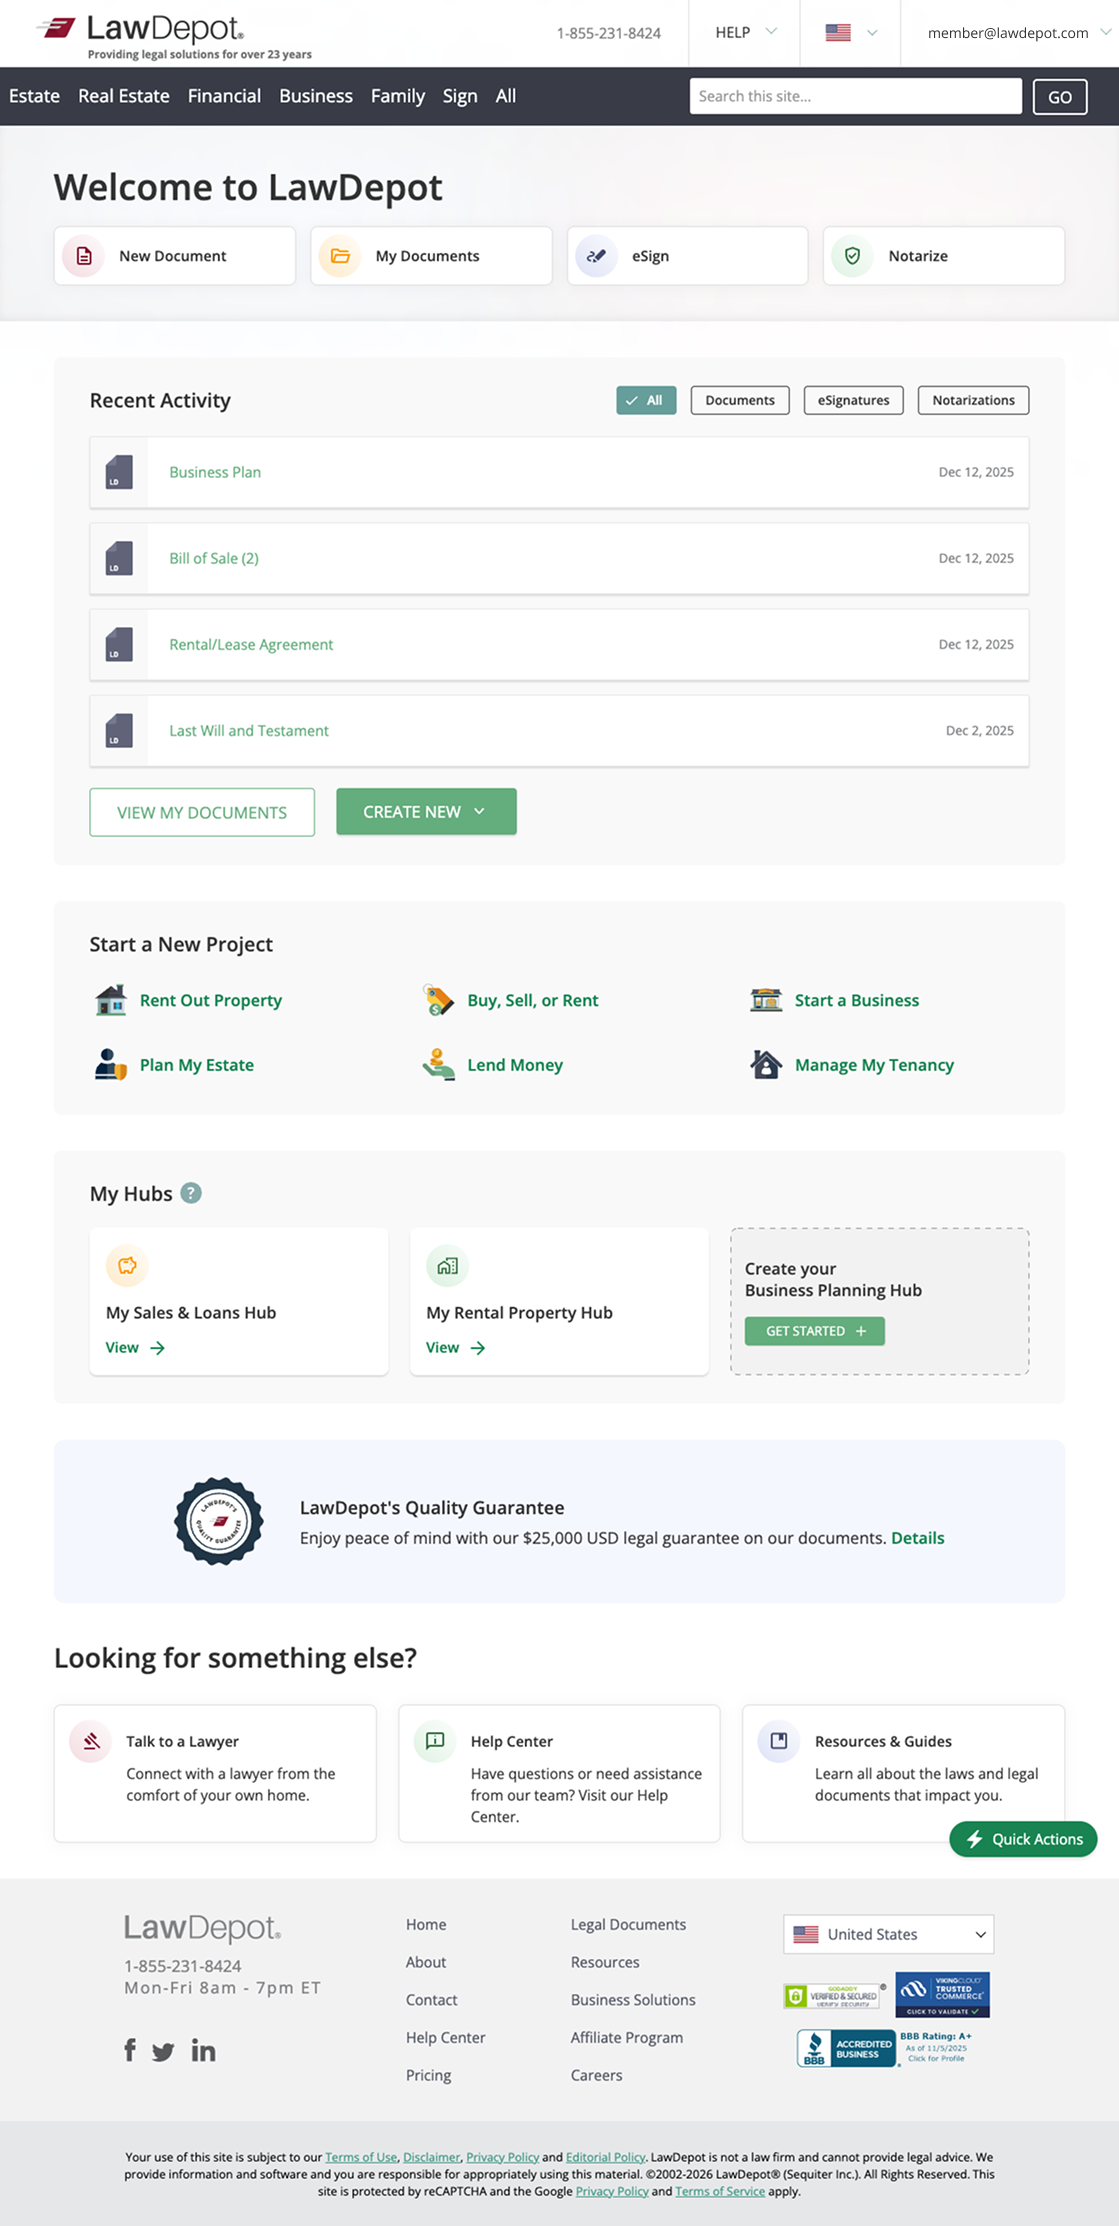Open the Affiliate Program footer link
The width and height of the screenshot is (1119, 2226).
point(627,2037)
